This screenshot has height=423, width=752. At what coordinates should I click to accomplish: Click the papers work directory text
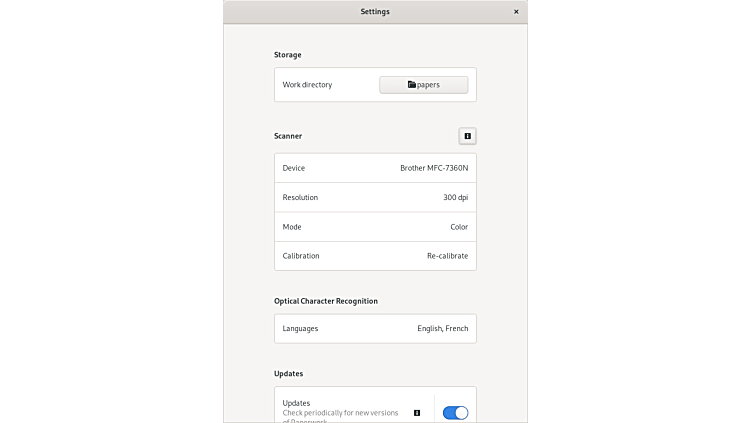(x=429, y=85)
